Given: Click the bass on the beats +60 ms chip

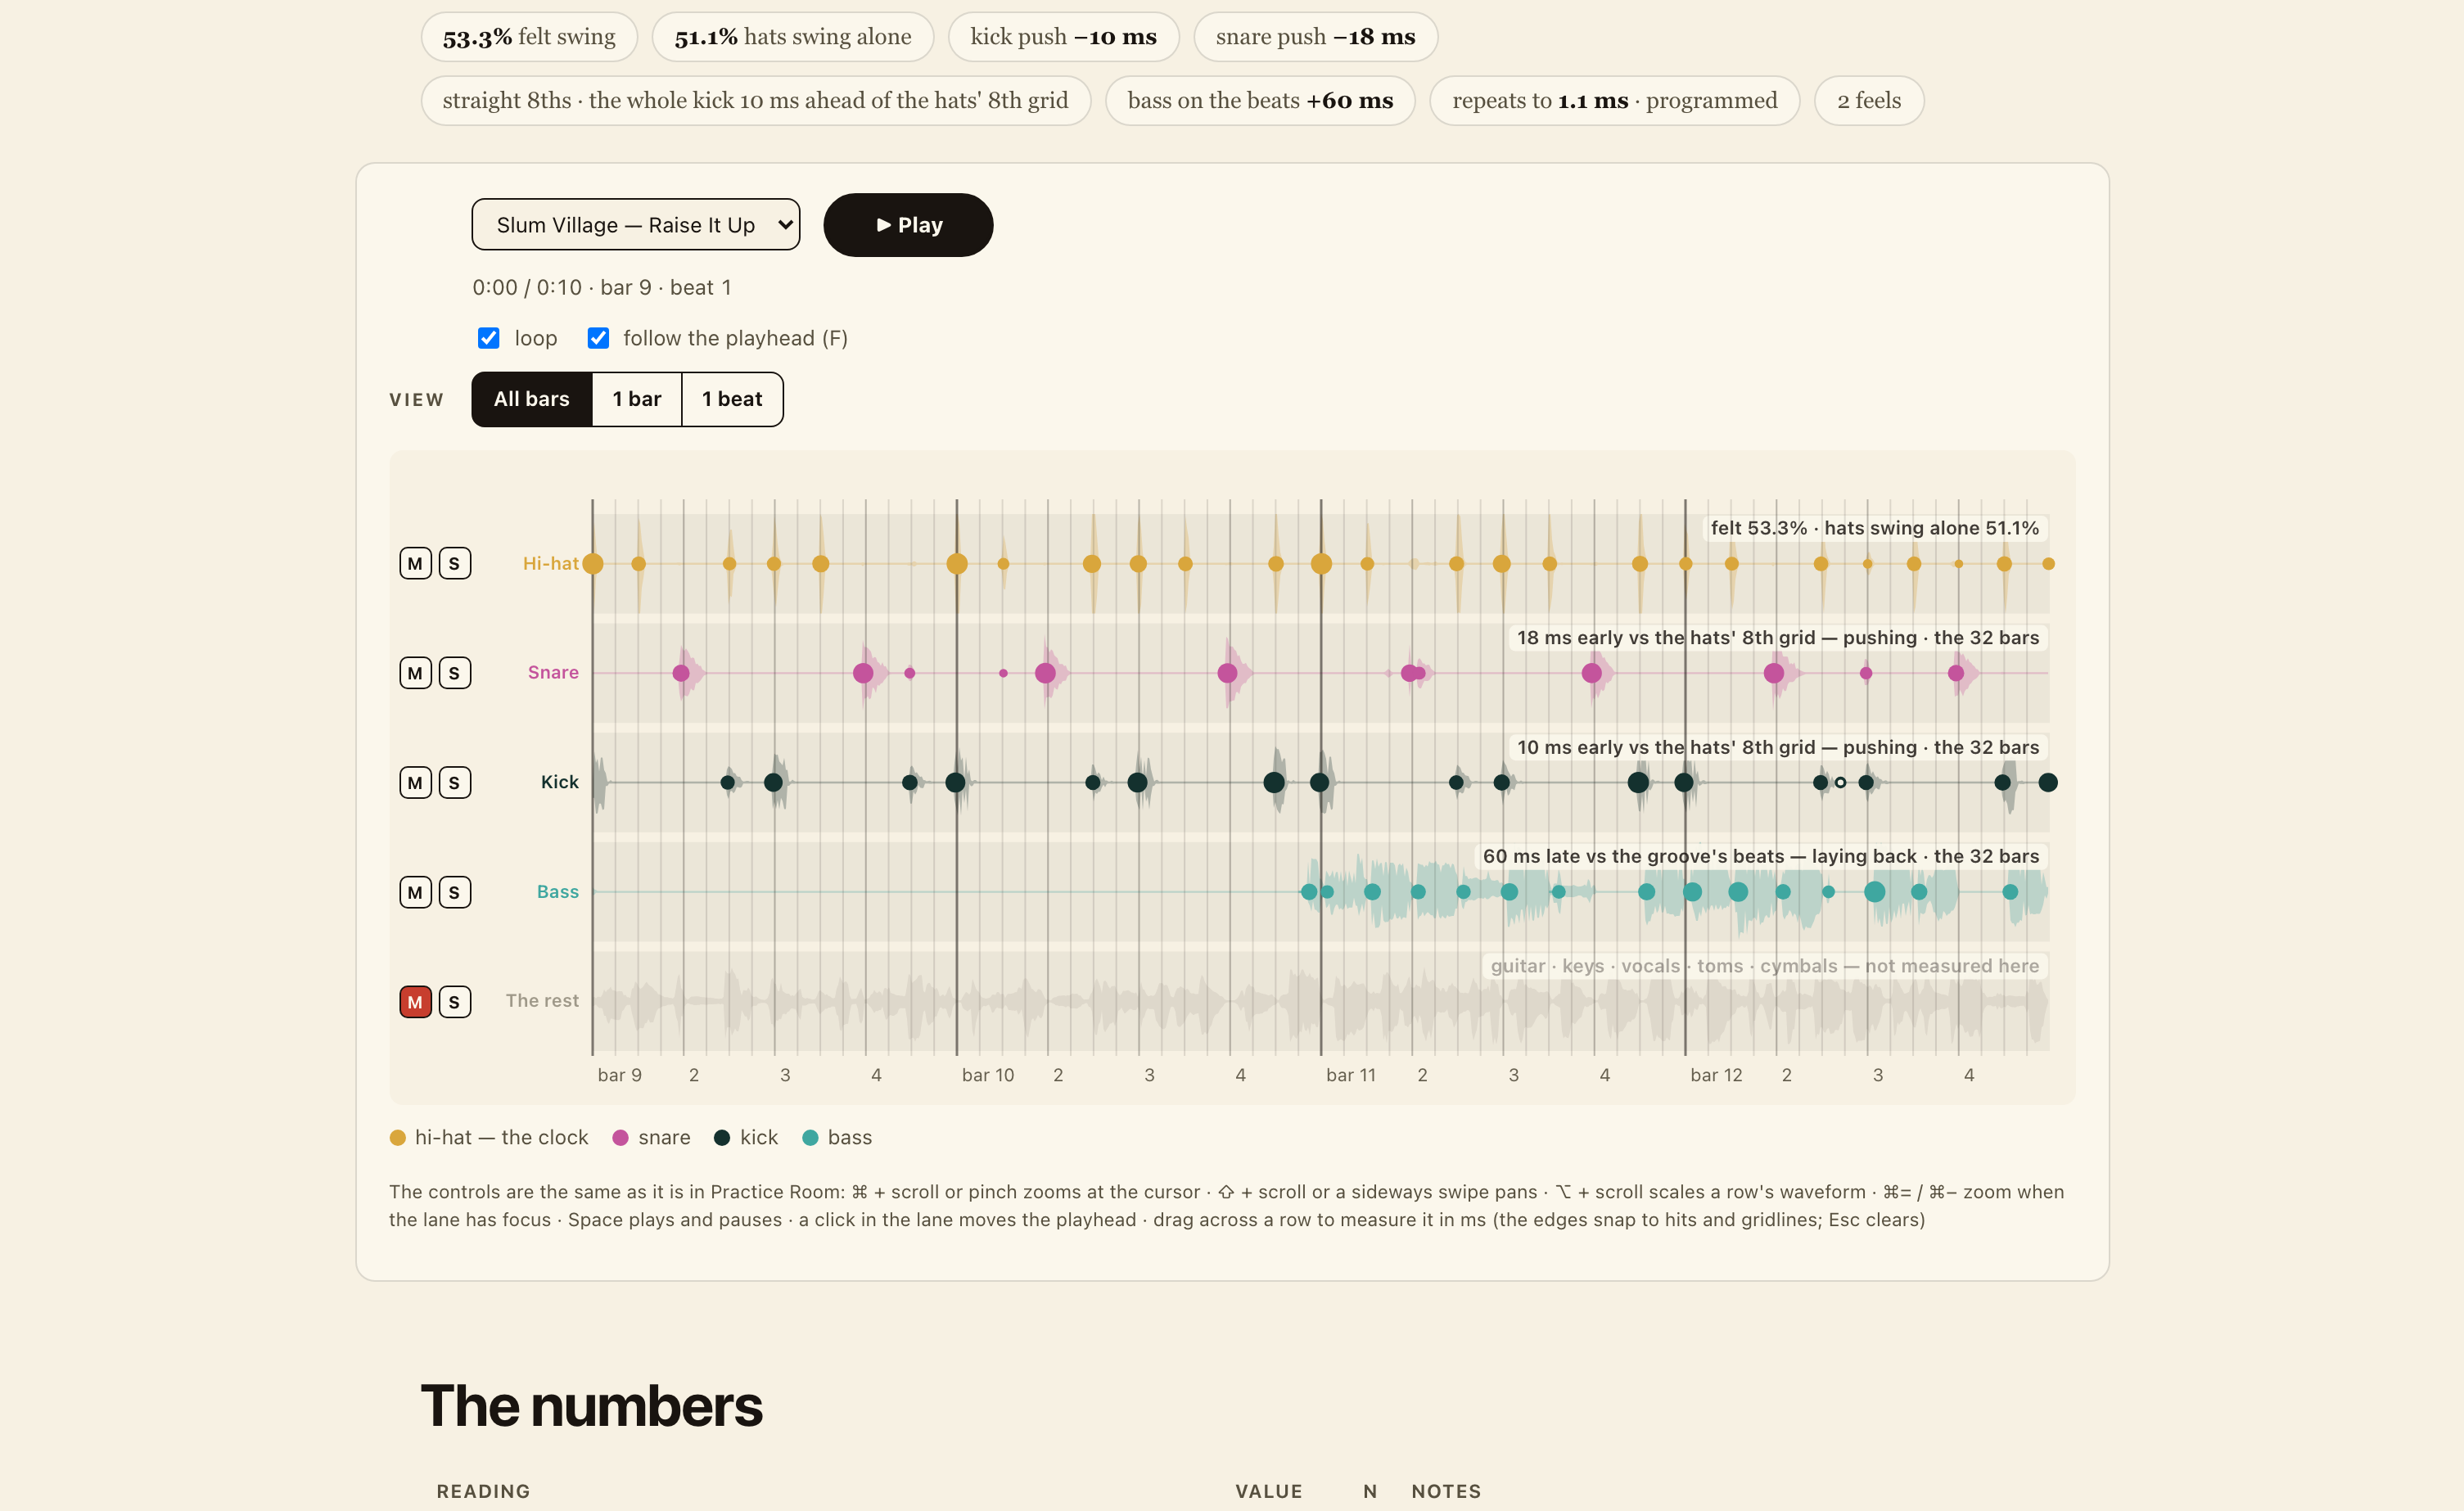Looking at the screenshot, I should click(1260, 101).
